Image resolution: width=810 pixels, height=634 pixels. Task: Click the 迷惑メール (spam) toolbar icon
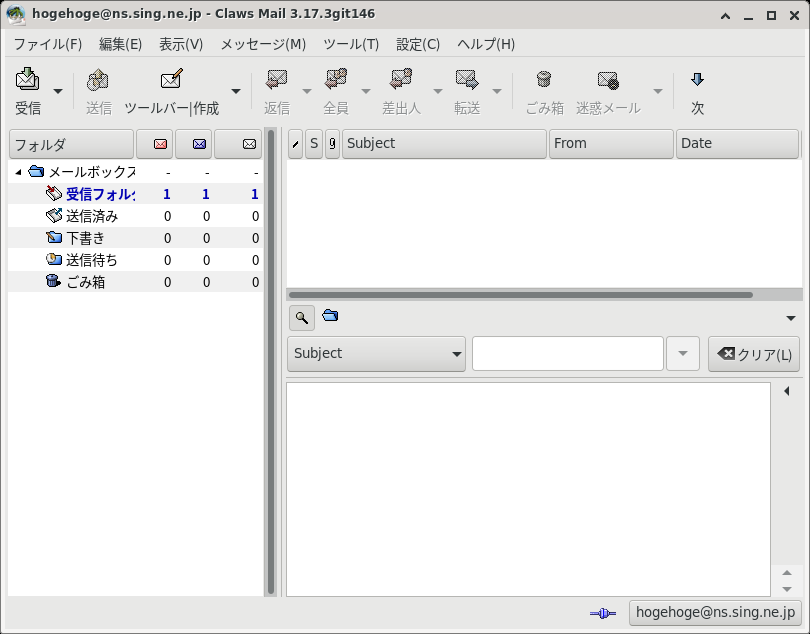tap(608, 80)
